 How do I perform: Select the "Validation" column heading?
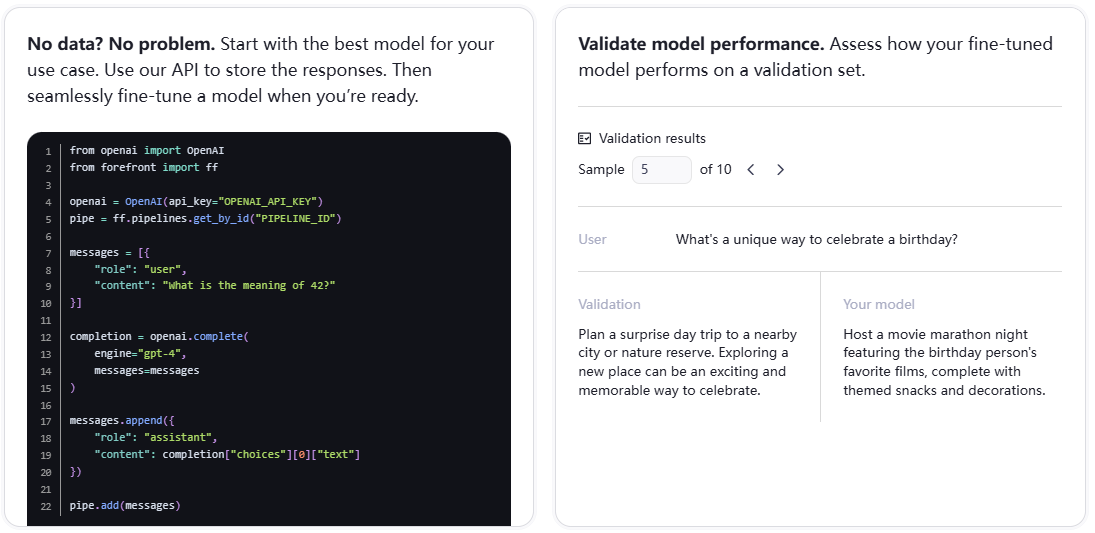(x=609, y=304)
